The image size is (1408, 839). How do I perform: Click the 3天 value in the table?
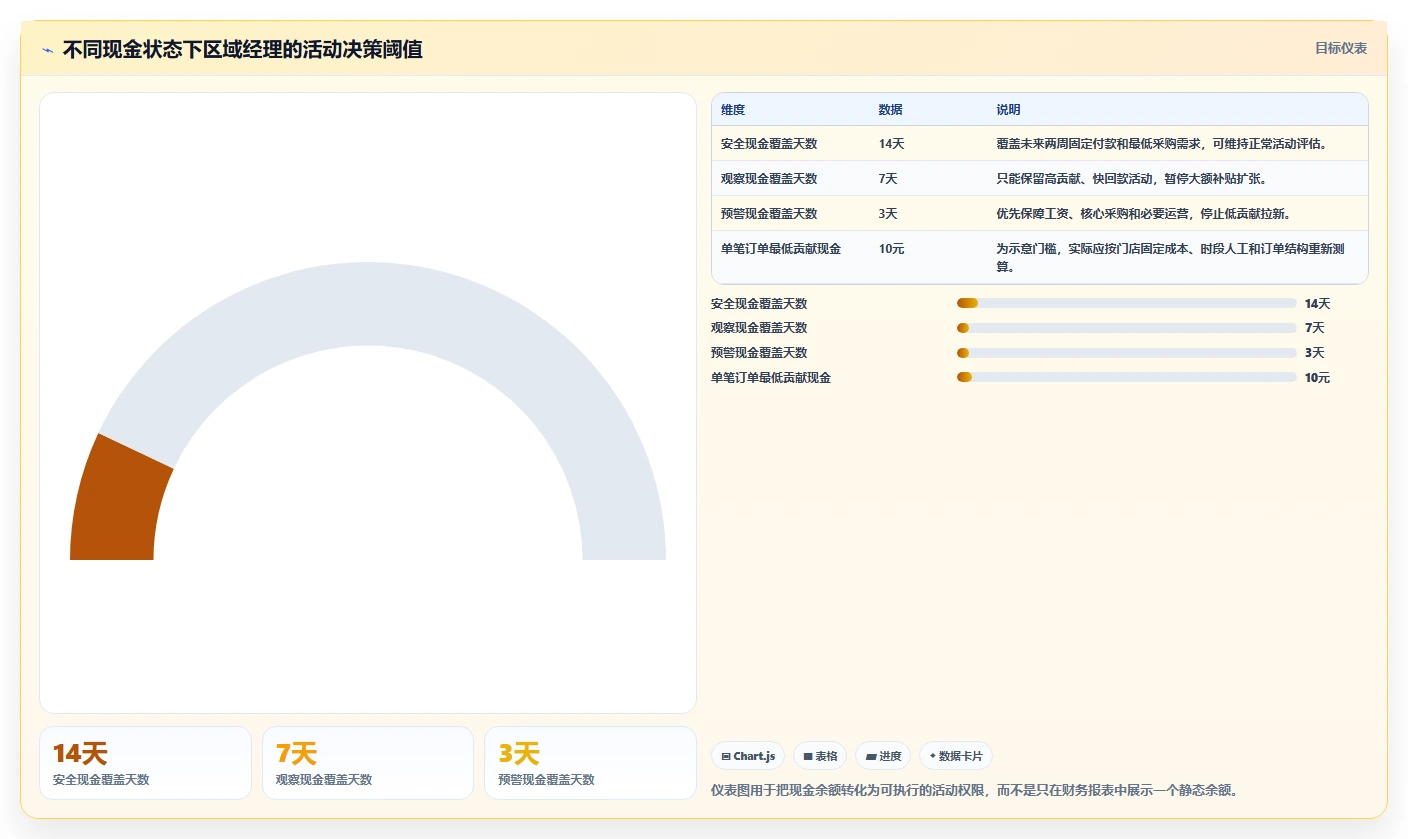pyautogui.click(x=888, y=214)
